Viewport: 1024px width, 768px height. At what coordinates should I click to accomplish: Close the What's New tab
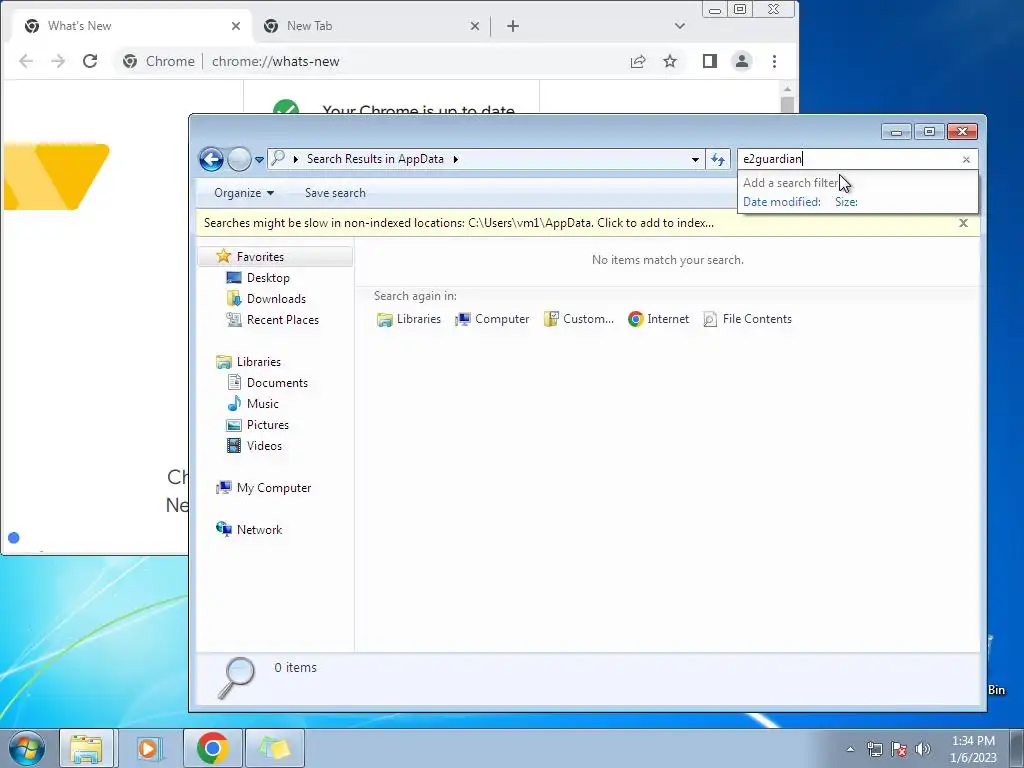tap(236, 26)
